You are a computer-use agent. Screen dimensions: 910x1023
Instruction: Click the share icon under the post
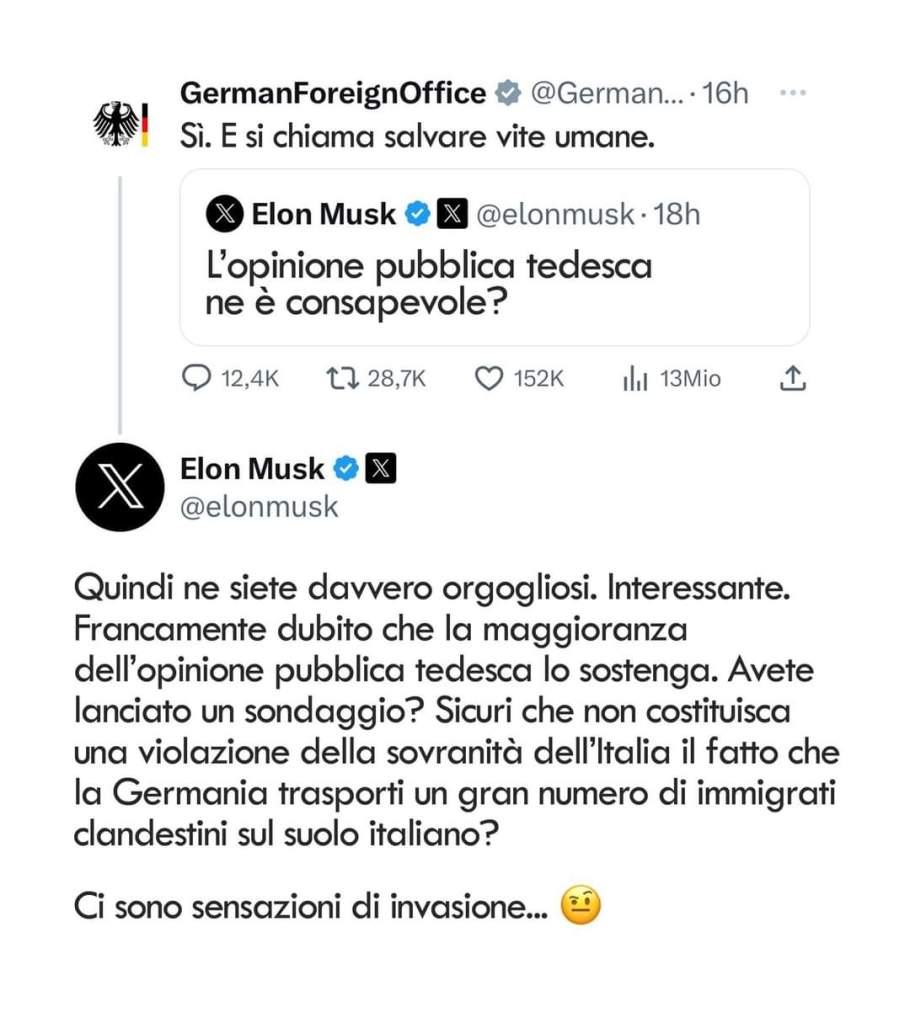[x=792, y=378]
